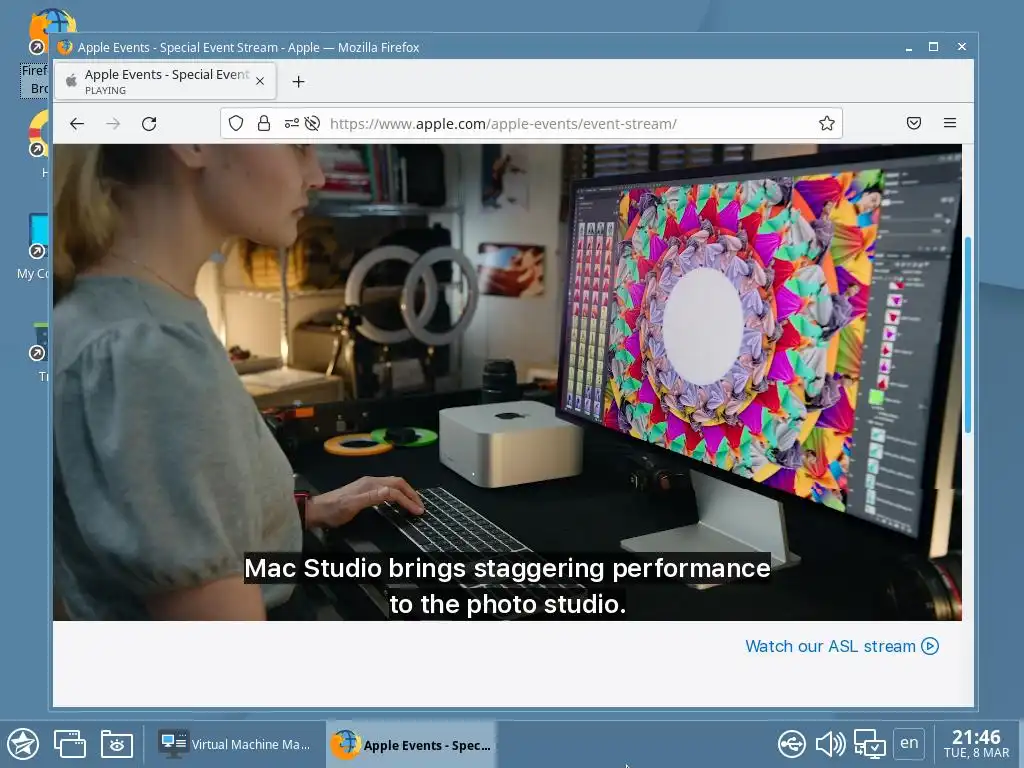Image resolution: width=1024 pixels, height=768 pixels.
Task: Switch to Virtual Machine Manager taskbar item
Action: pyautogui.click(x=235, y=744)
